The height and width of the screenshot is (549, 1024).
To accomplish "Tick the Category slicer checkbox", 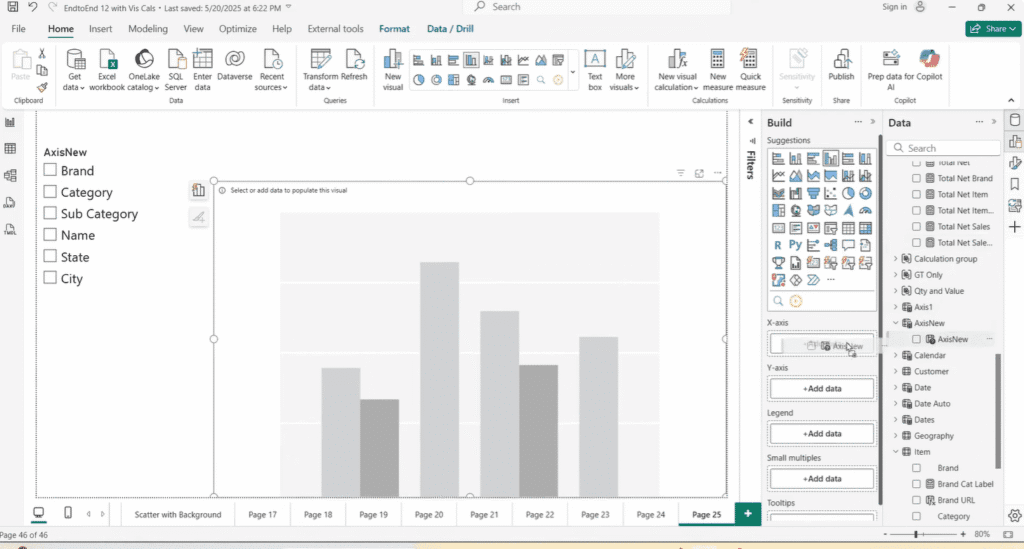I will pos(50,191).
